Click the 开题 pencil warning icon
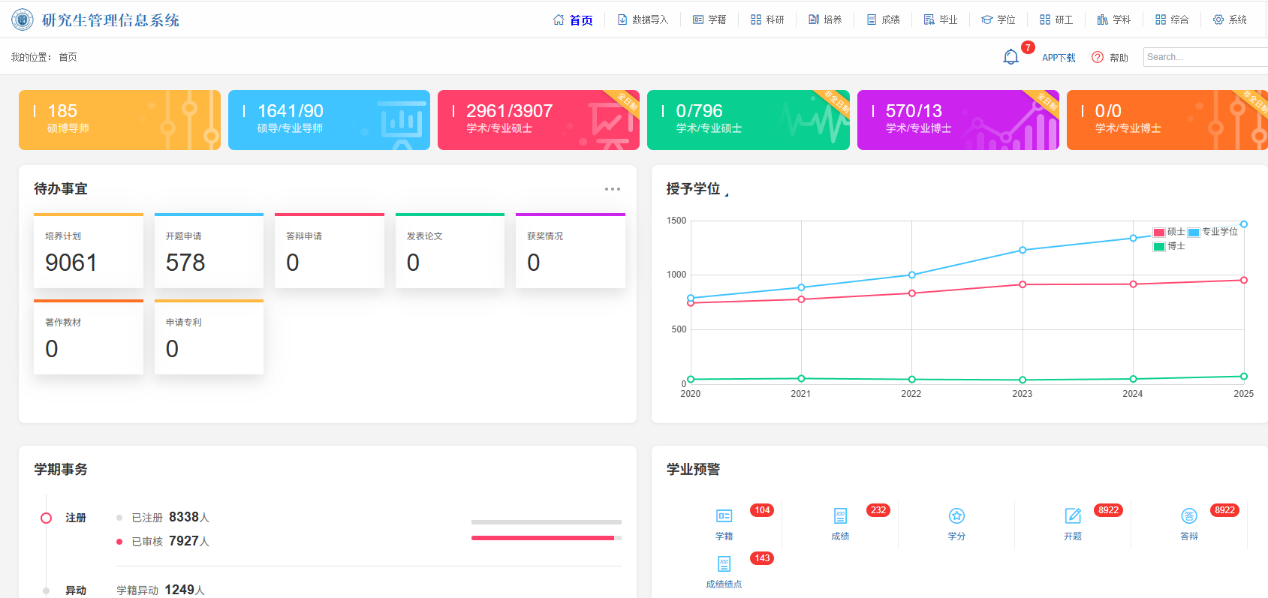The width and height of the screenshot is (1268, 598). [x=1073, y=516]
